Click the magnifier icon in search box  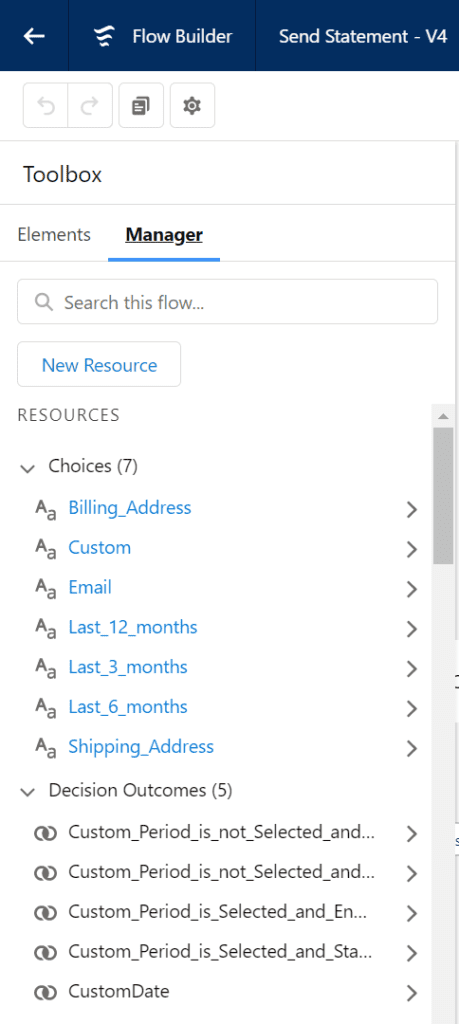pyautogui.click(x=44, y=302)
